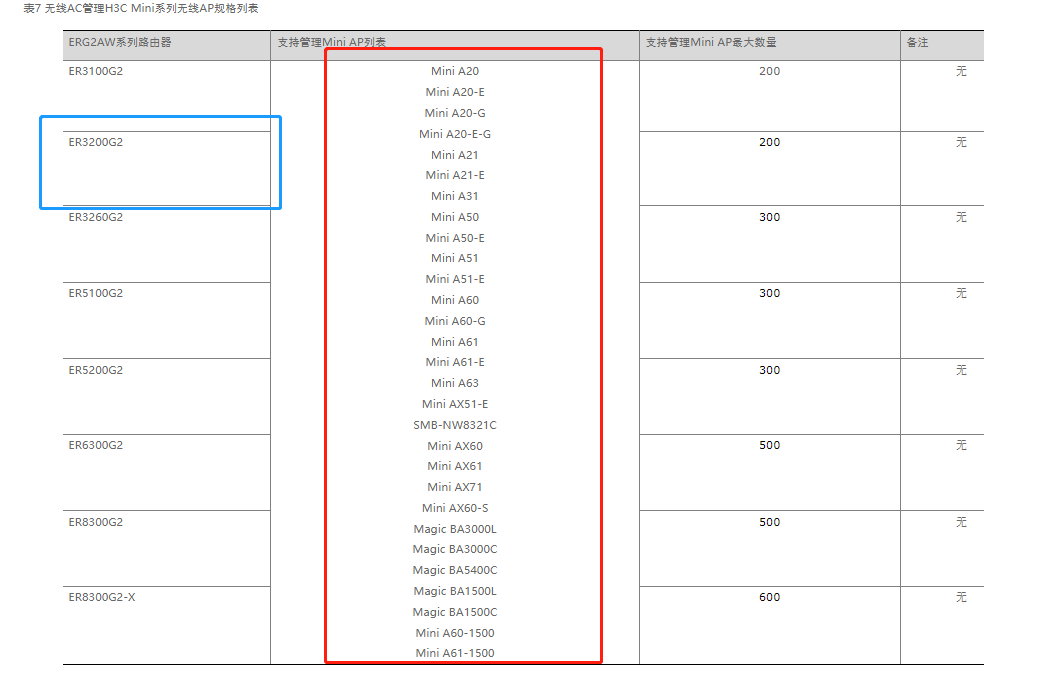Select the plain Mini A50 entry

click(455, 217)
